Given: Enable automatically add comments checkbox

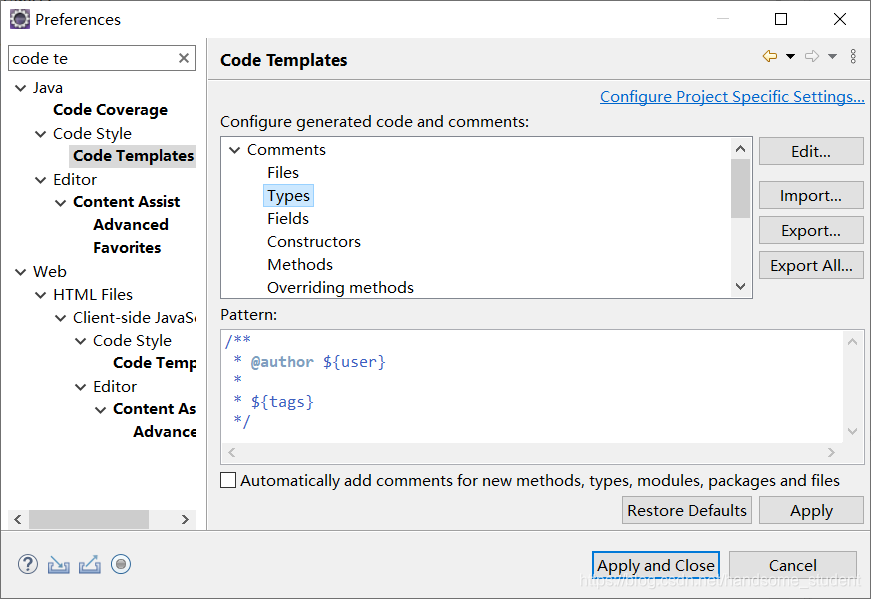Looking at the screenshot, I should (228, 480).
